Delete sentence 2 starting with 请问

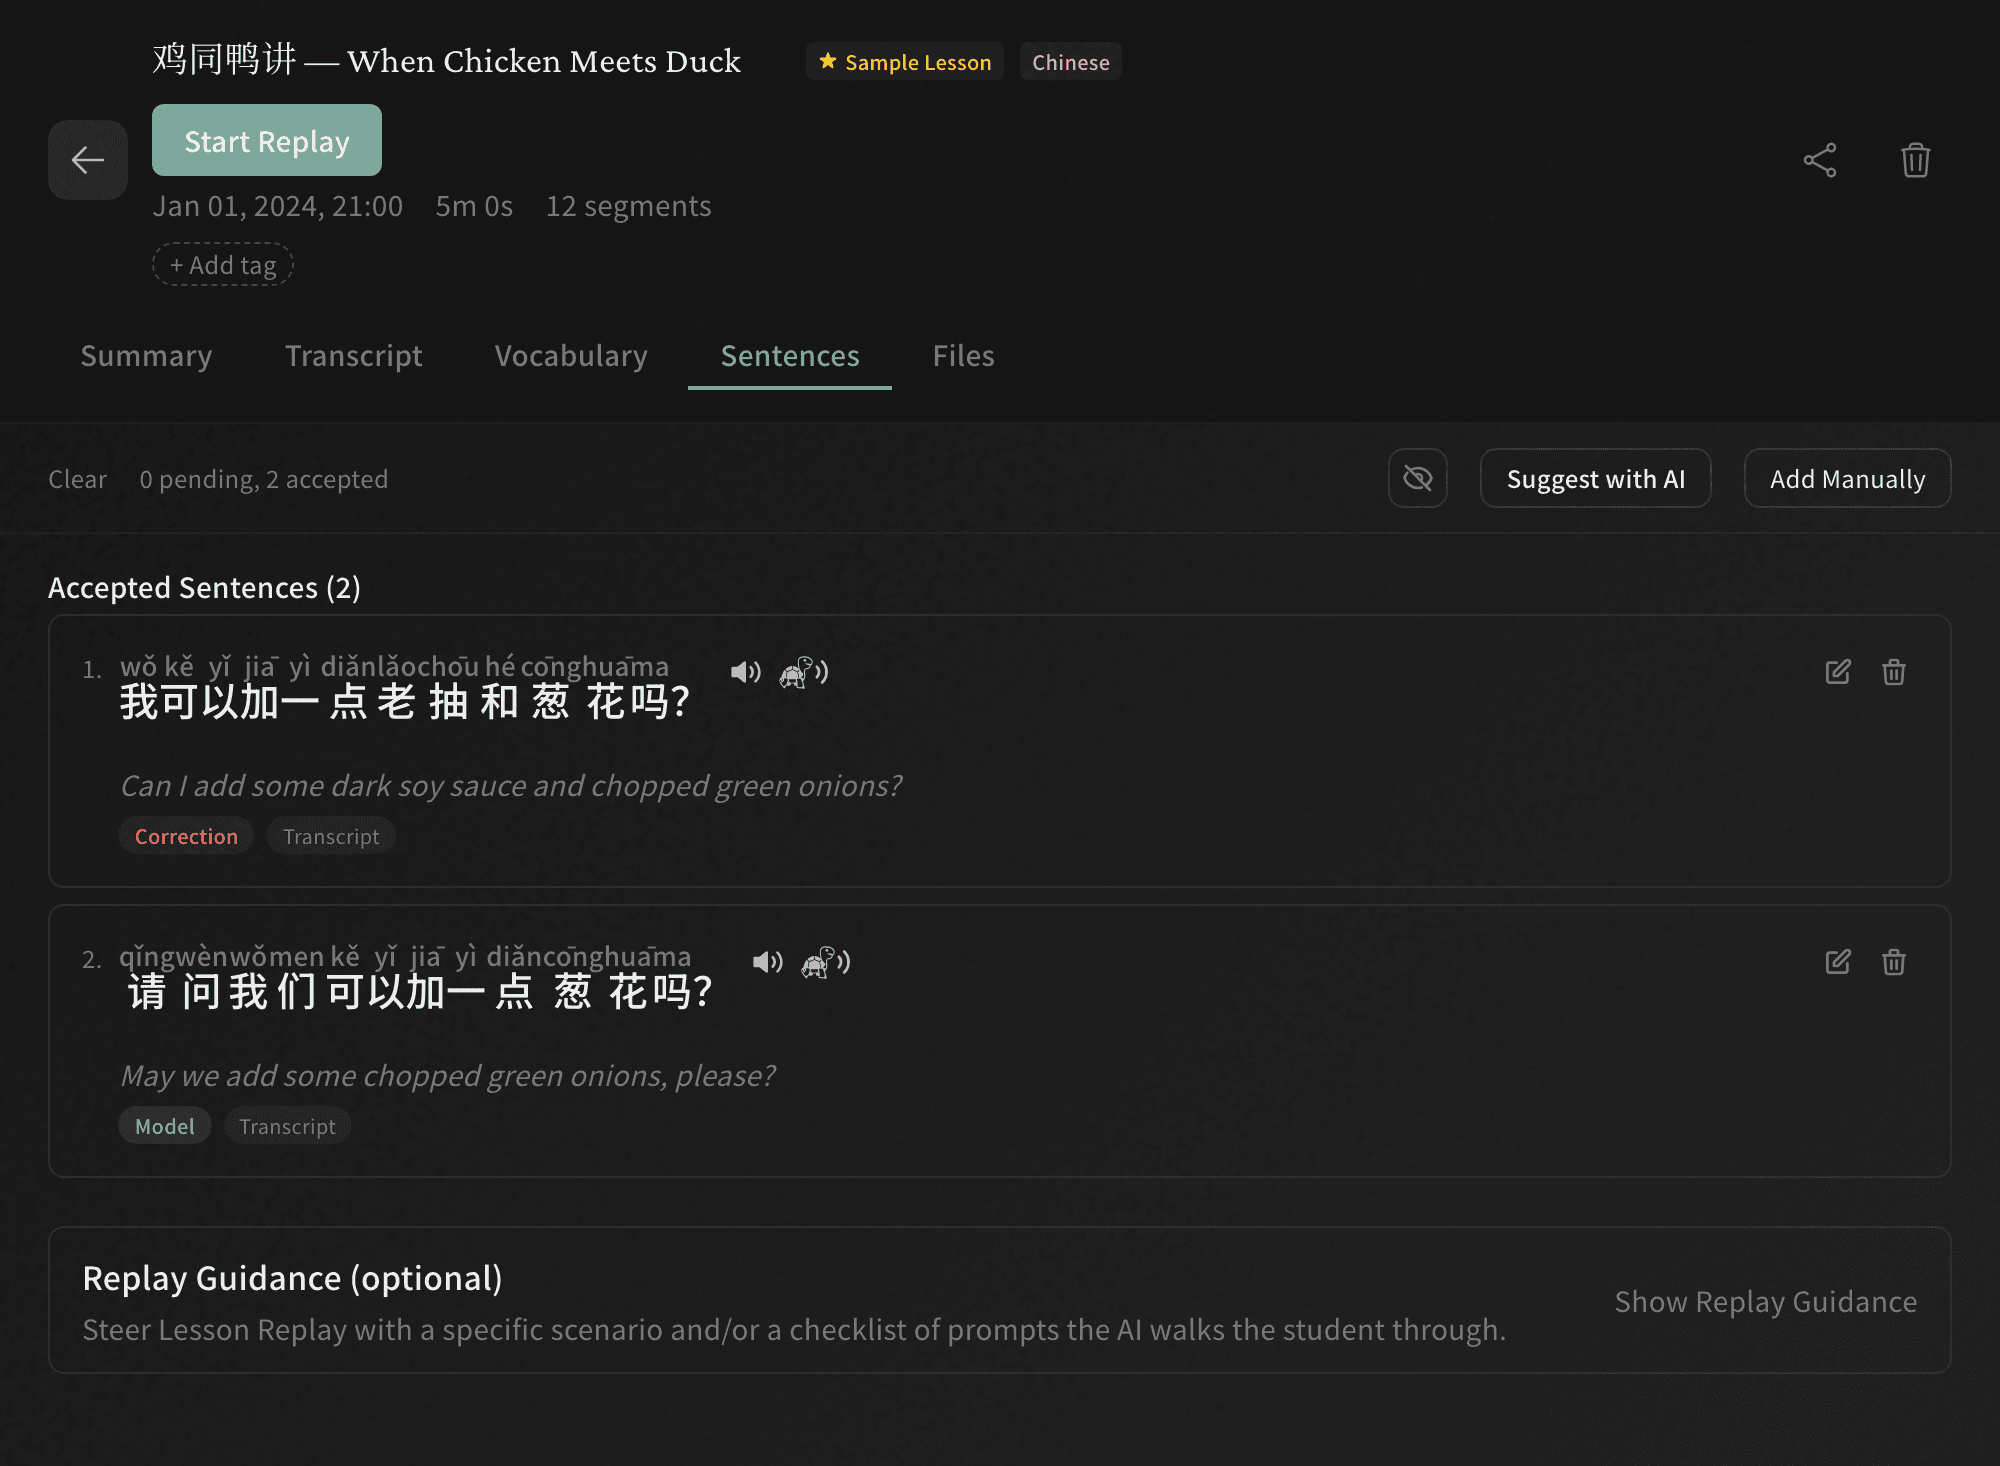pos(1894,962)
